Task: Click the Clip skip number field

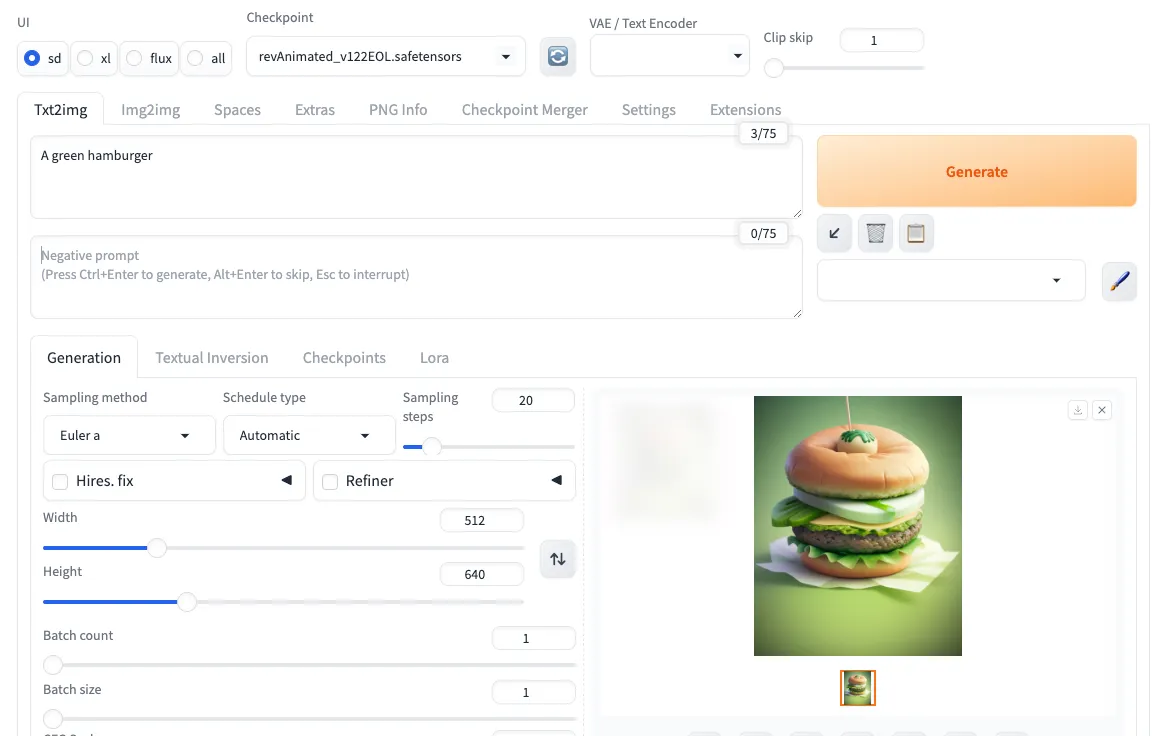Action: coord(881,40)
